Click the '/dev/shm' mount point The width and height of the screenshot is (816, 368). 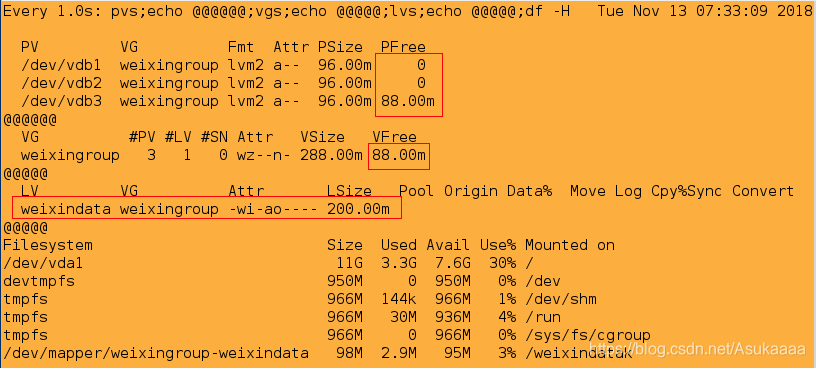click(561, 299)
